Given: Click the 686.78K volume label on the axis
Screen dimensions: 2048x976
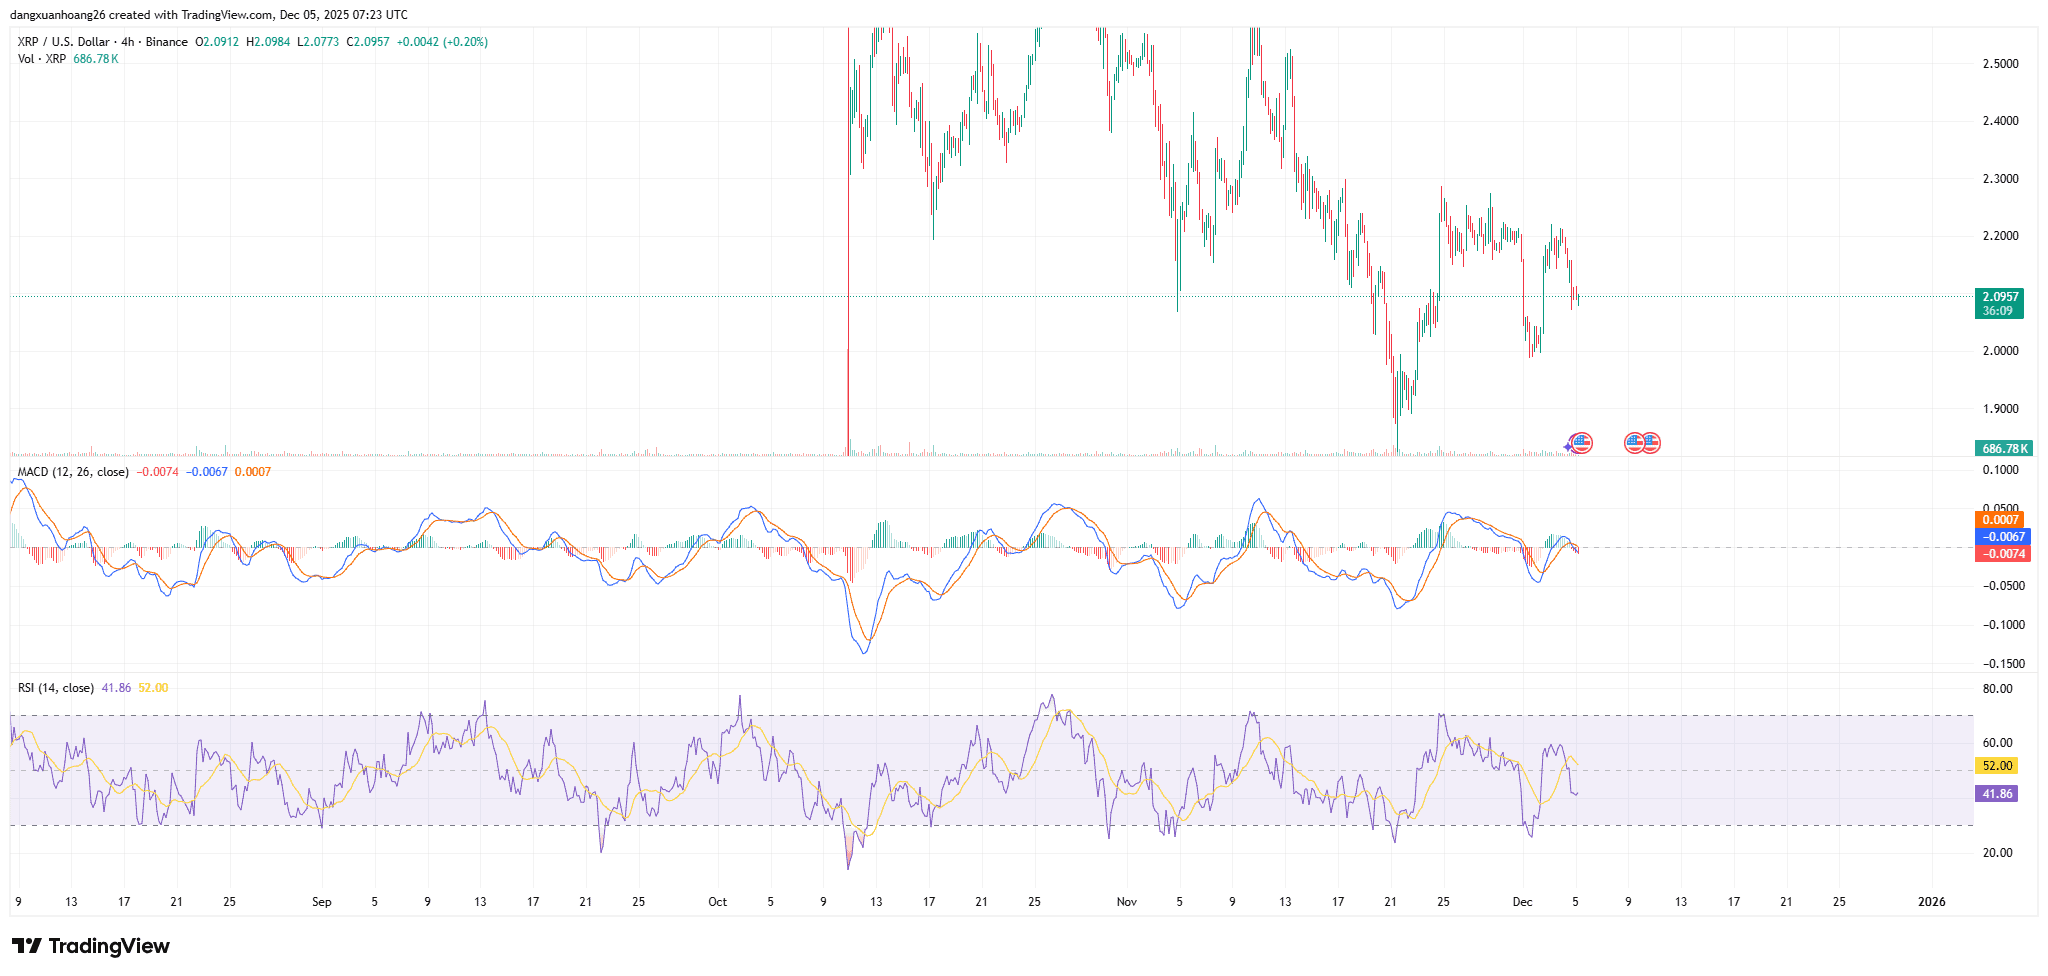Looking at the screenshot, I should click(x=2004, y=449).
